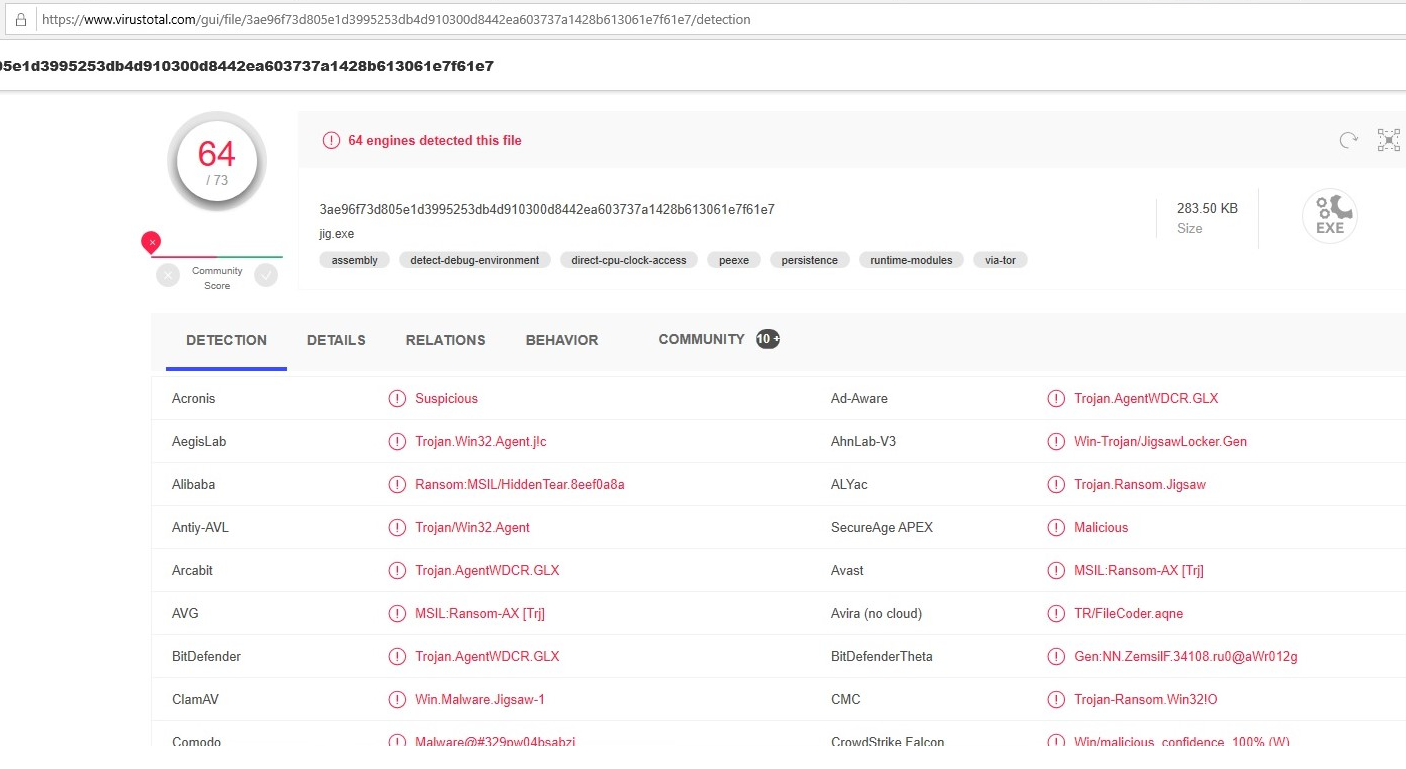Click the community comments count badge
This screenshot has height=769, width=1406.
point(767,339)
